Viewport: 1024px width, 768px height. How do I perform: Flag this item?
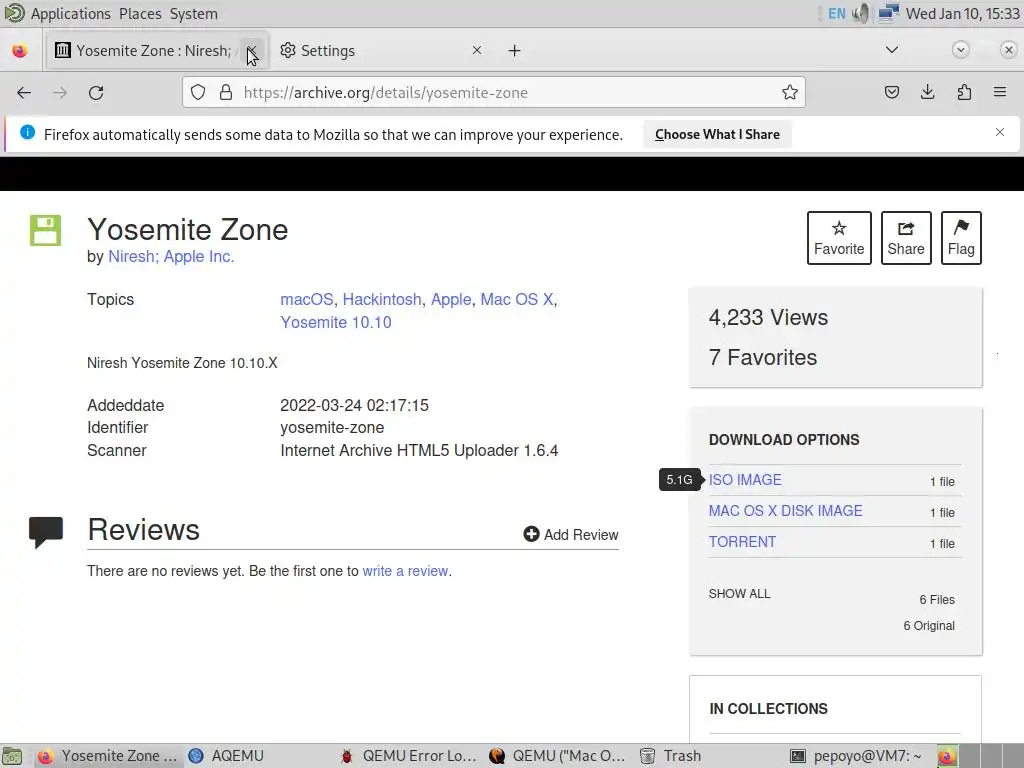(961, 238)
